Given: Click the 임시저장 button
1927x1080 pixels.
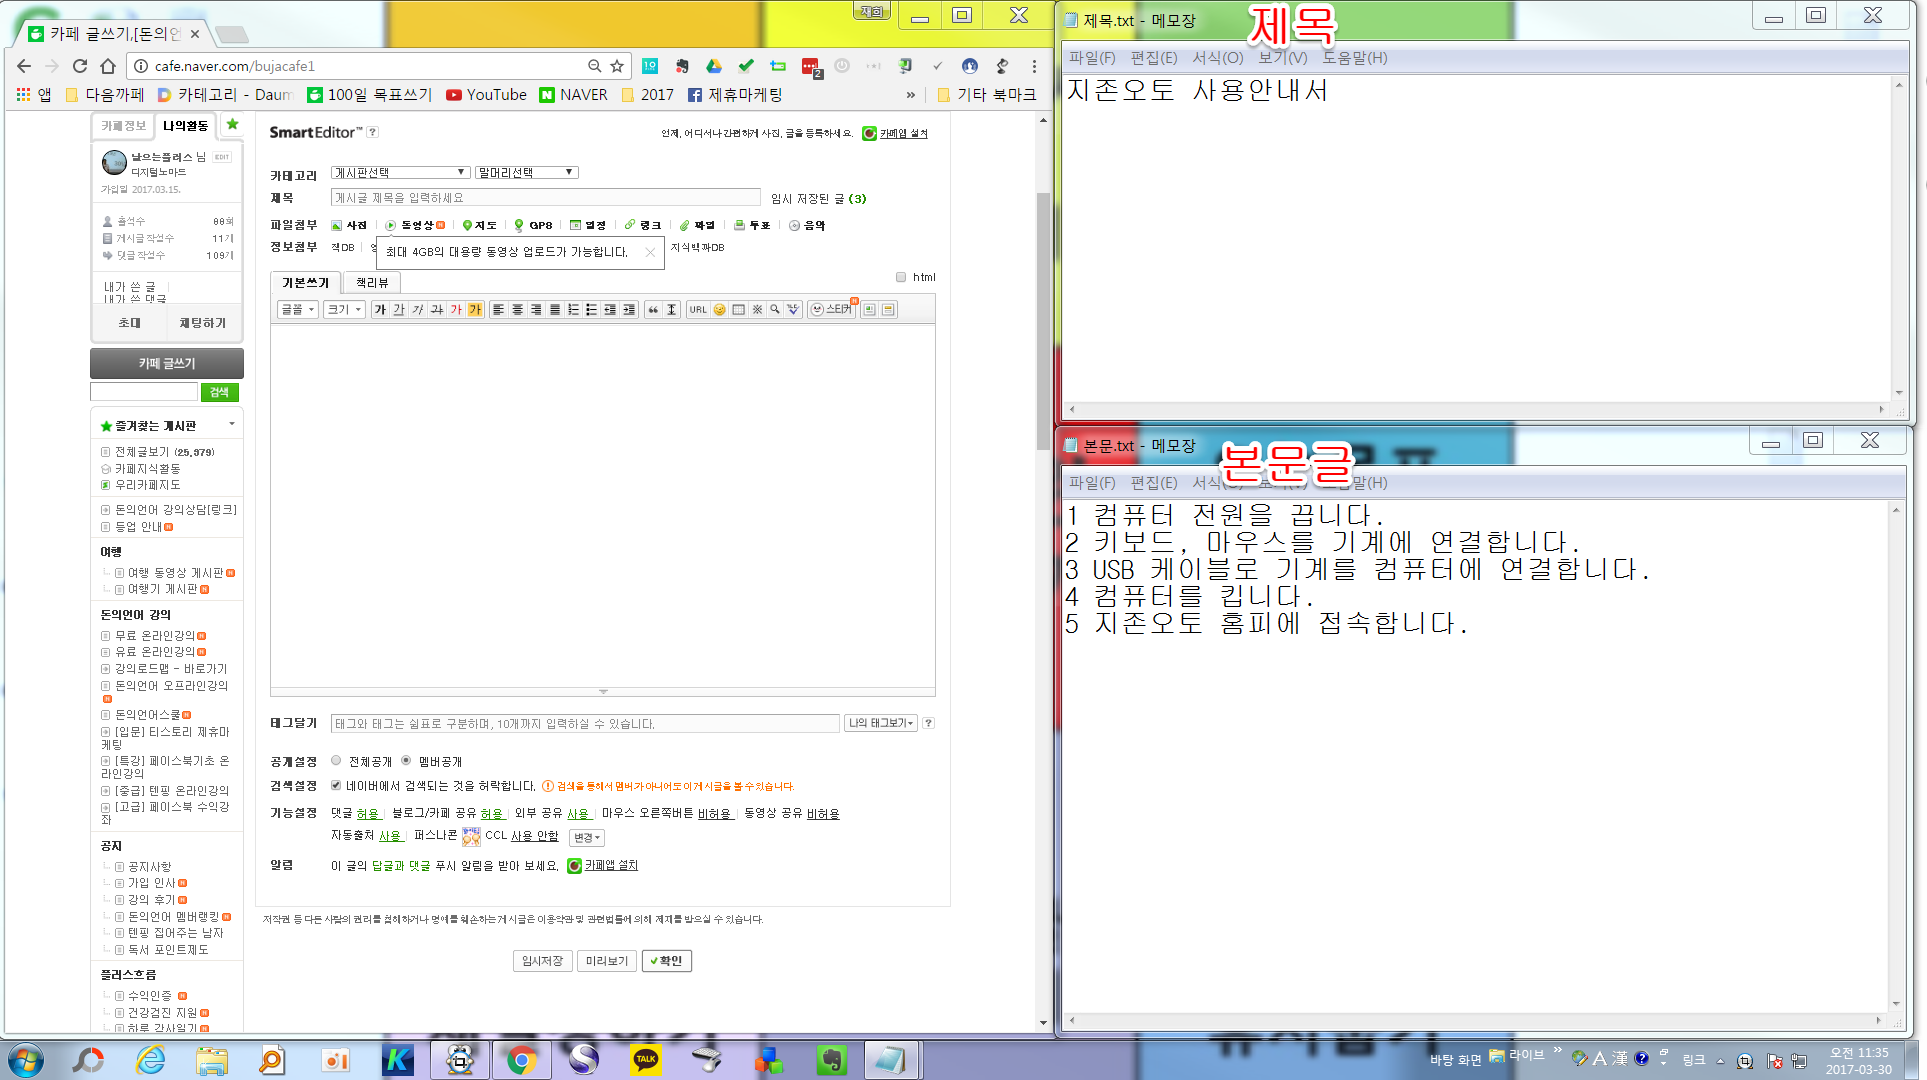Looking at the screenshot, I should coord(542,961).
